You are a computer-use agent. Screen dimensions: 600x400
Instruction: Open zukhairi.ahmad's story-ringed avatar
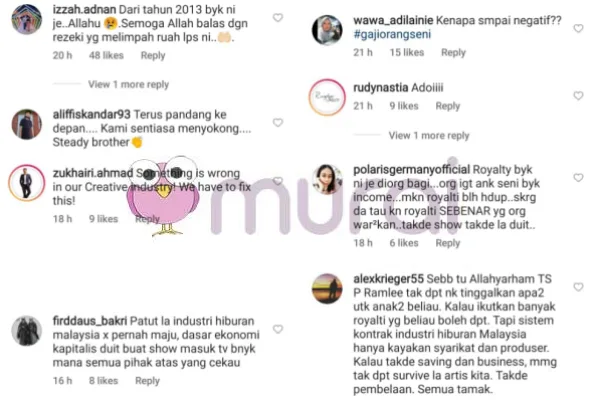coord(26,183)
